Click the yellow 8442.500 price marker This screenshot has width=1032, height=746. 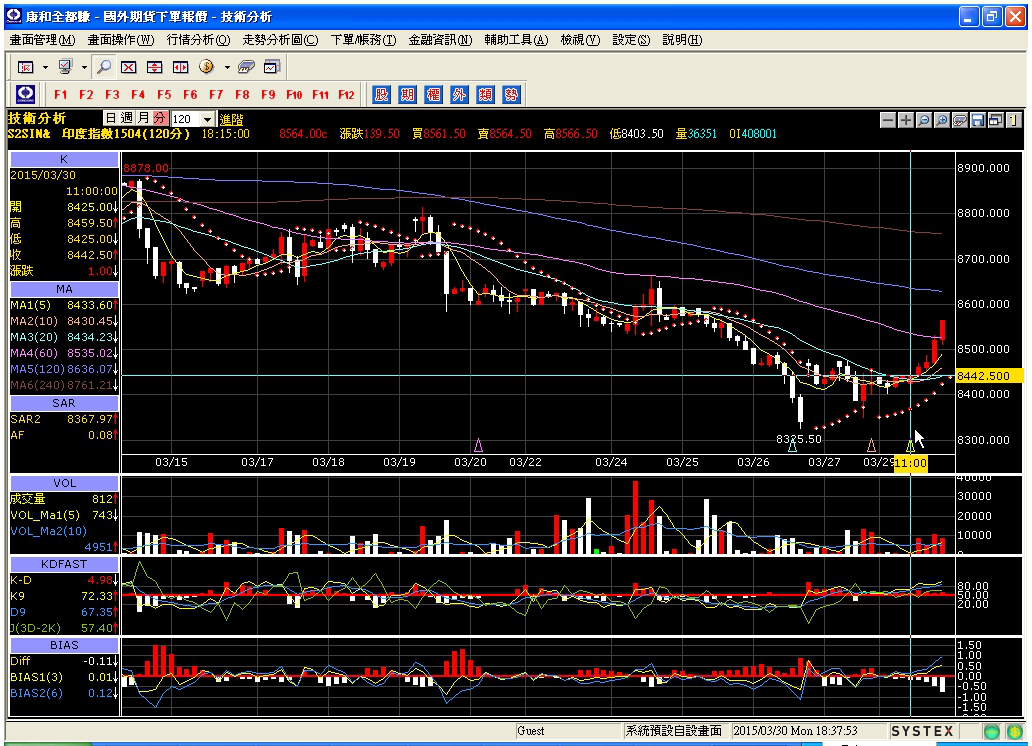989,376
